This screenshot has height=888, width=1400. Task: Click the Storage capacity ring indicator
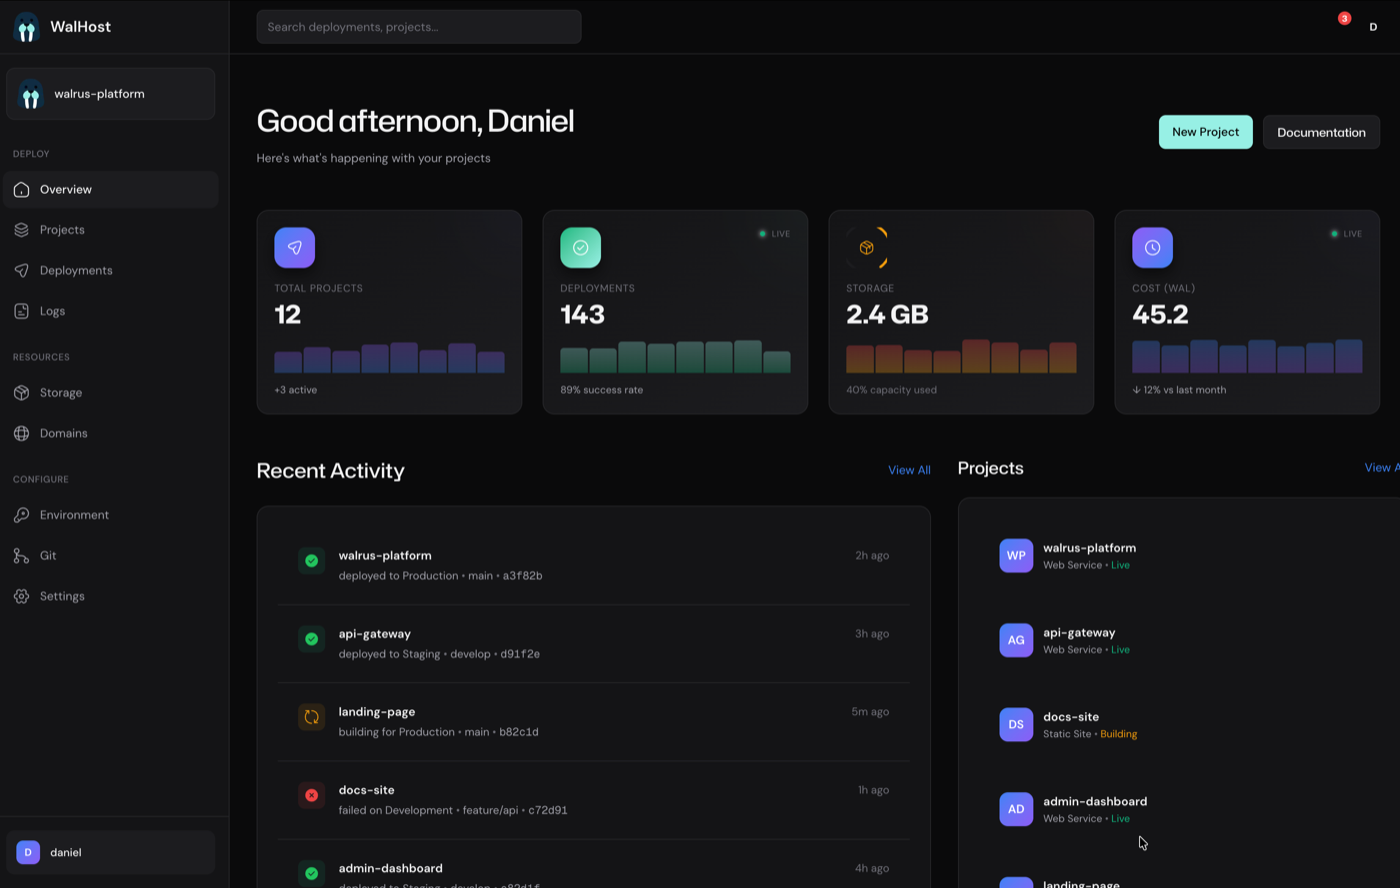tap(867, 248)
